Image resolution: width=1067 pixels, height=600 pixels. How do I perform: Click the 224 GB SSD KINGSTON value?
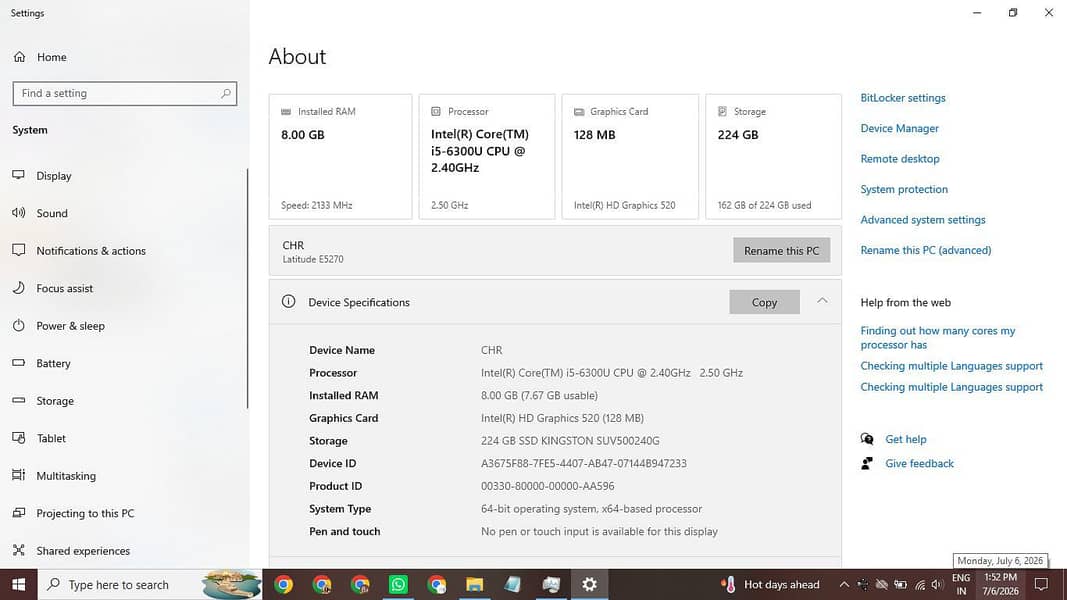570,441
